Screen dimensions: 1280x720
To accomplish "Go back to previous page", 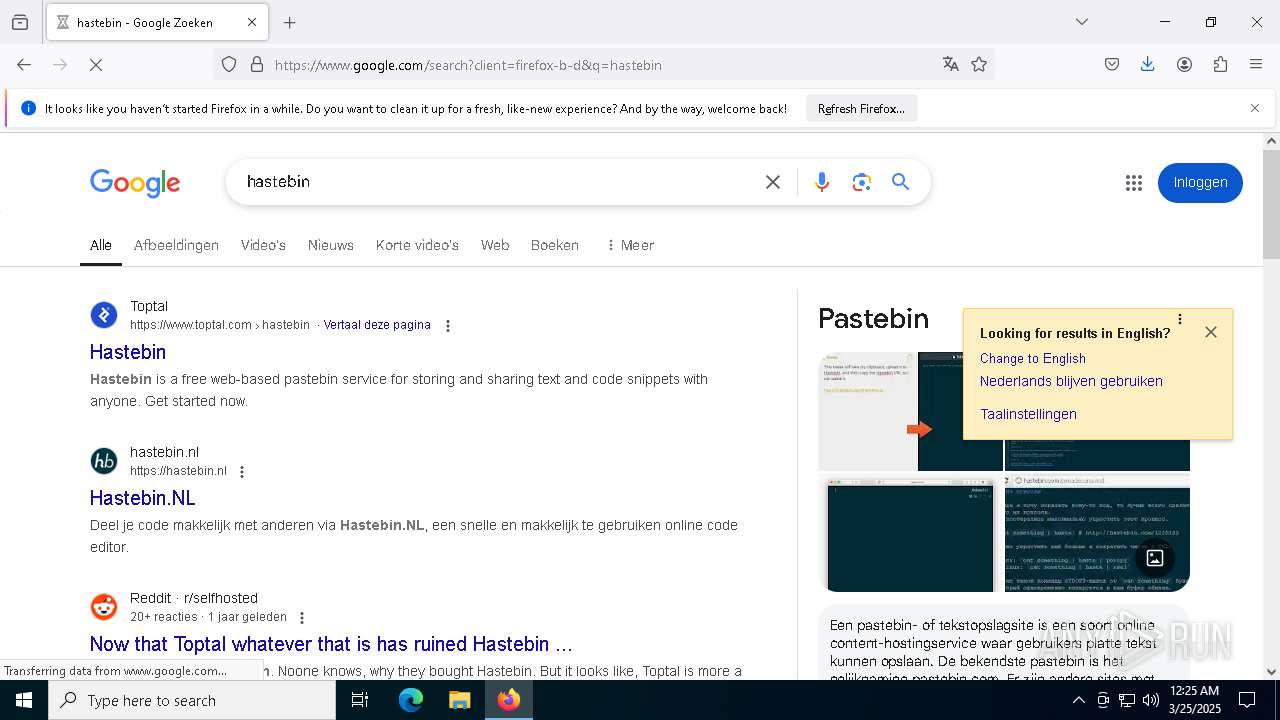I will tap(24, 65).
